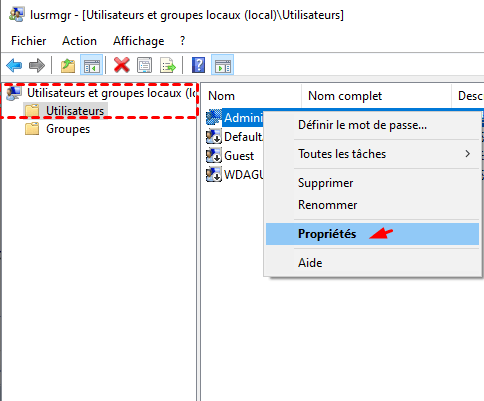Click the grey Forward arrow icon
Screen dimensions: 484x401
coord(37,65)
